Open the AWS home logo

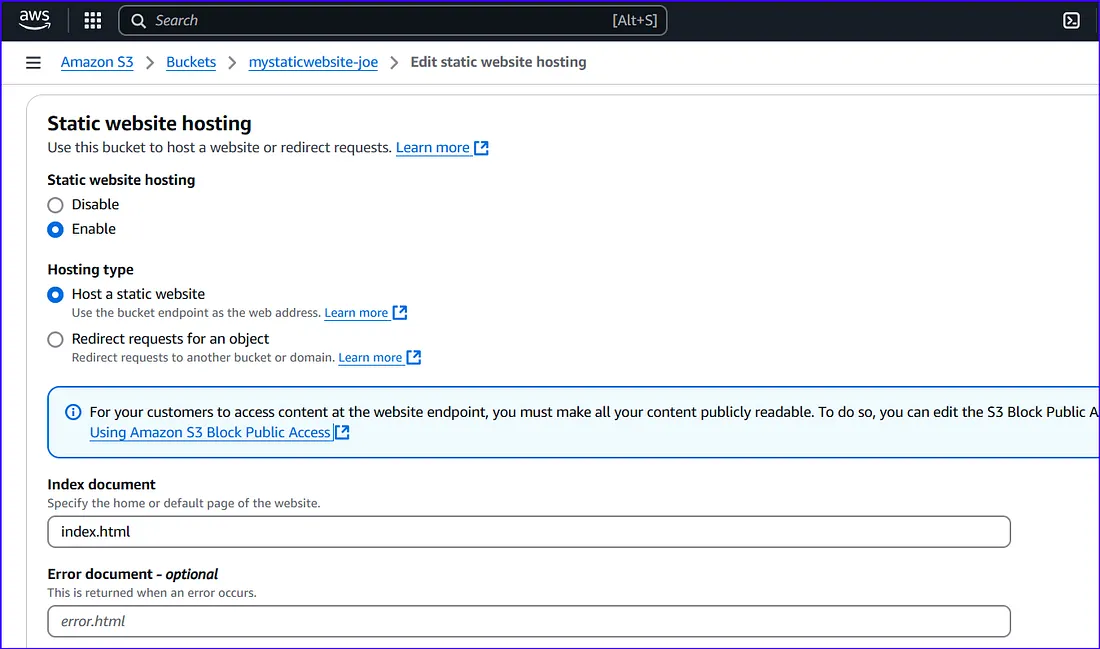coord(34,20)
